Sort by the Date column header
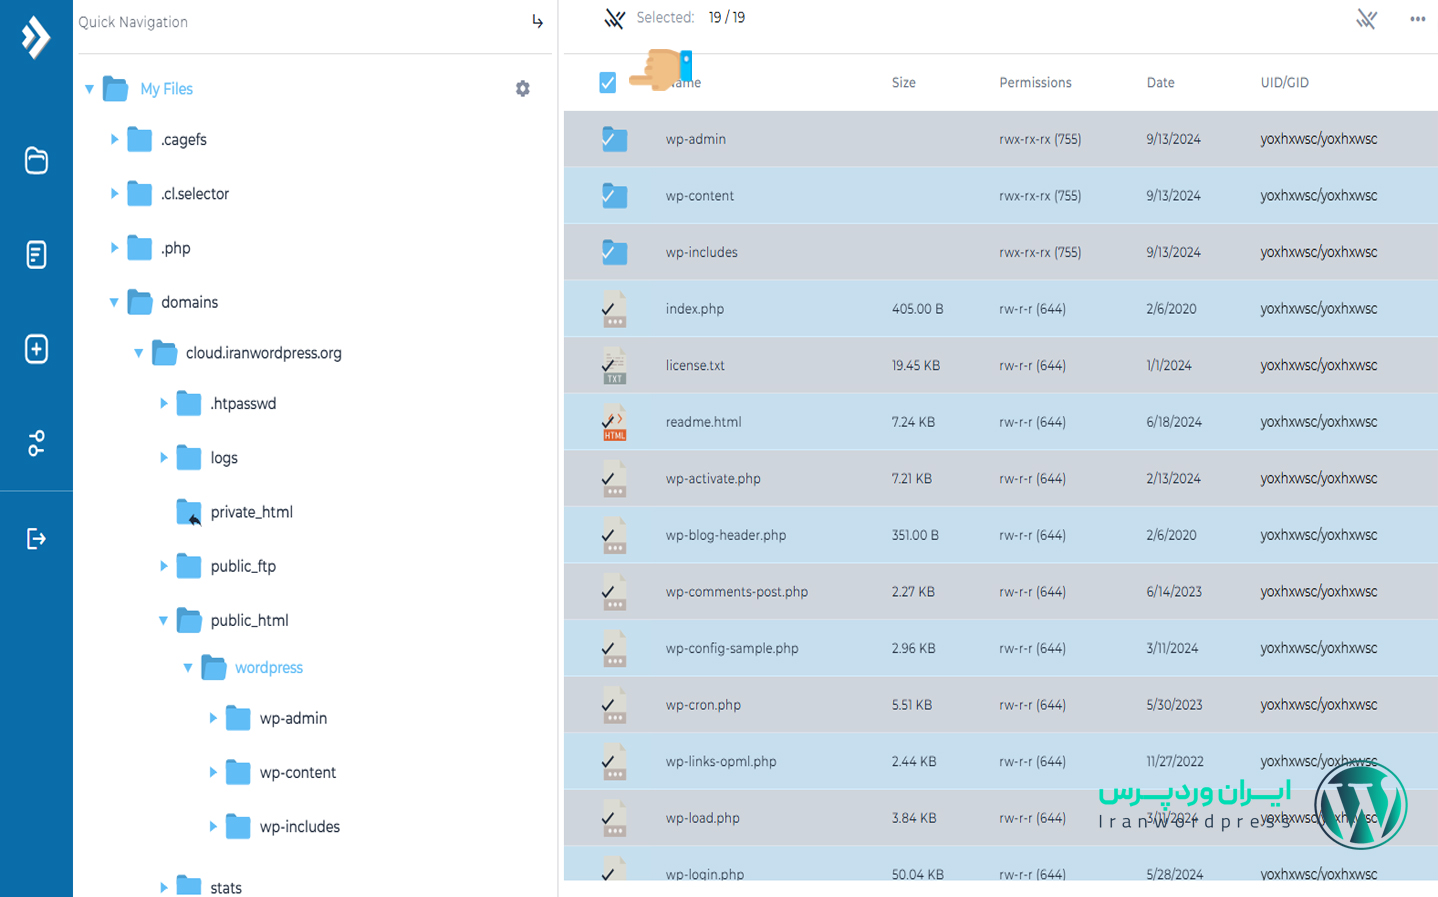The image size is (1438, 897). 1160,83
